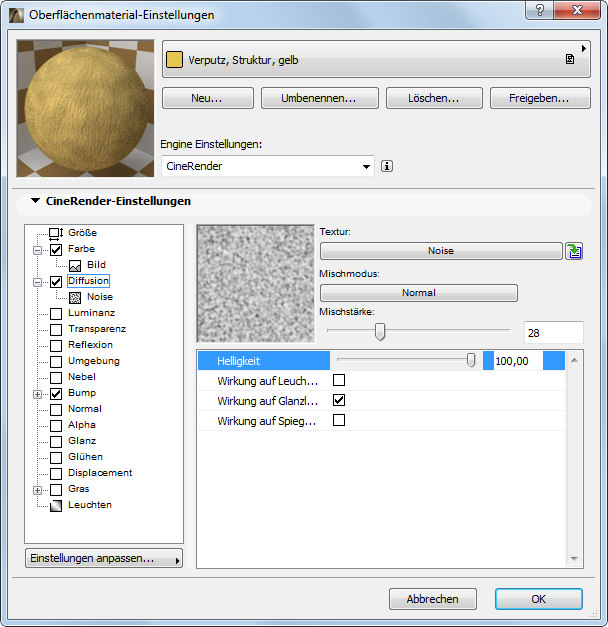This screenshot has height=627, width=608.
Task: Click the Helligkeit value field 100,00
Action: point(518,361)
